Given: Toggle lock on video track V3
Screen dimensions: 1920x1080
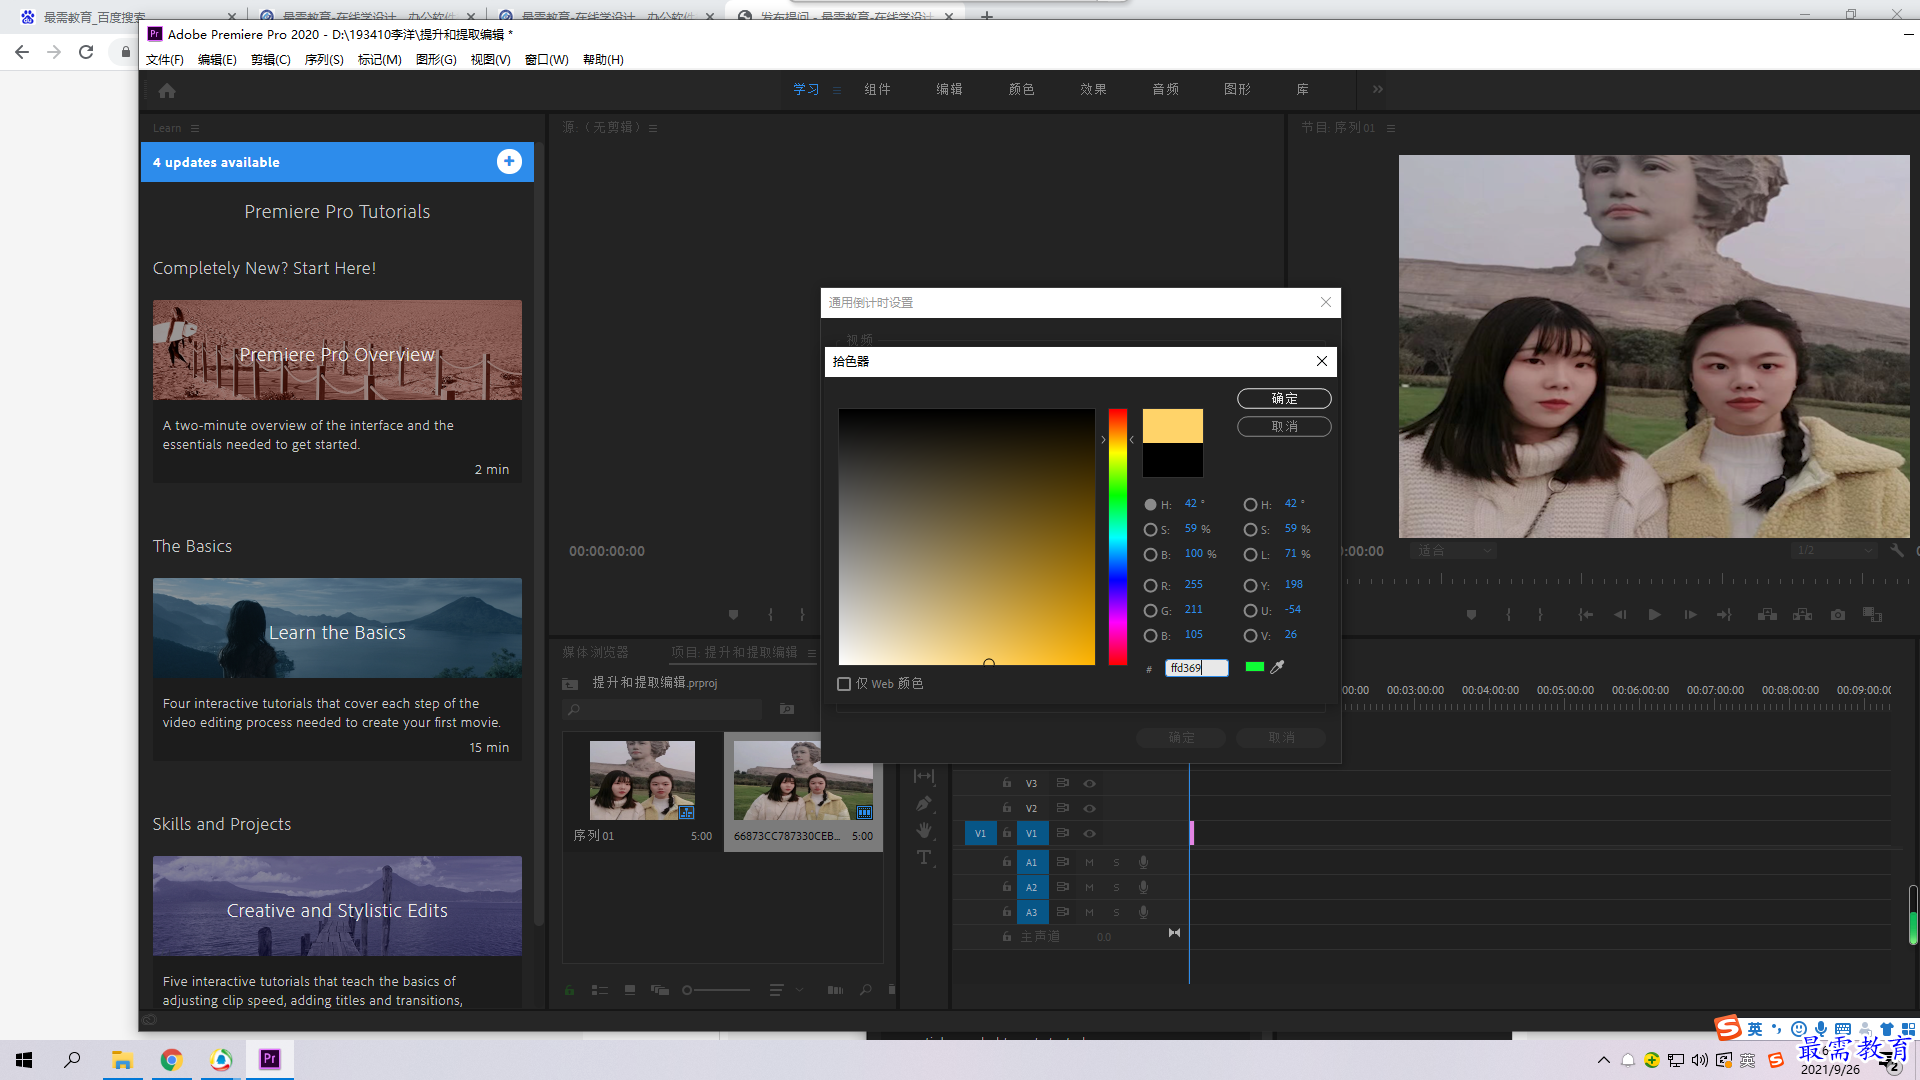Looking at the screenshot, I should pyautogui.click(x=1007, y=783).
